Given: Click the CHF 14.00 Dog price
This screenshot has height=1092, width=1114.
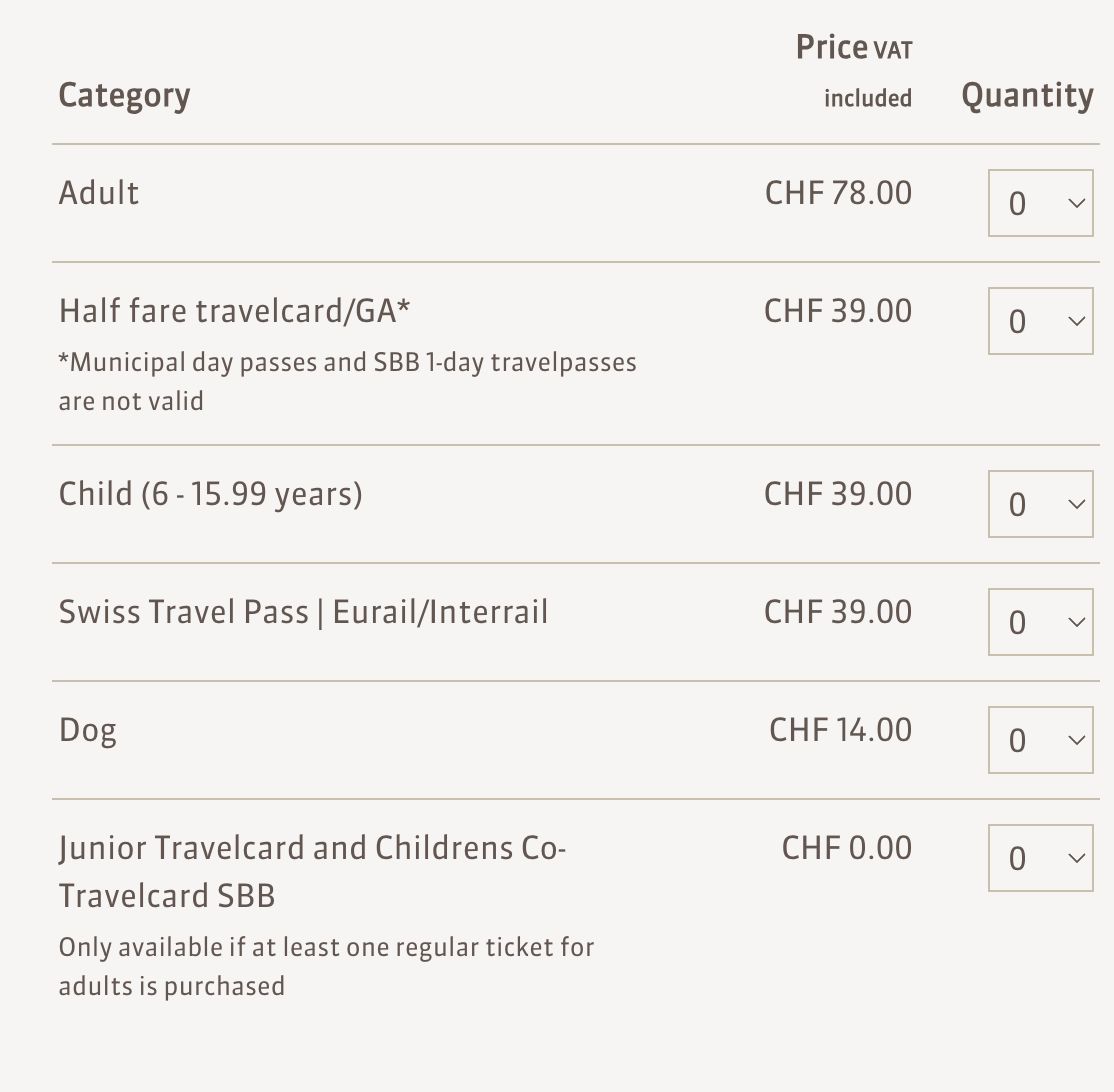Looking at the screenshot, I should point(840,730).
